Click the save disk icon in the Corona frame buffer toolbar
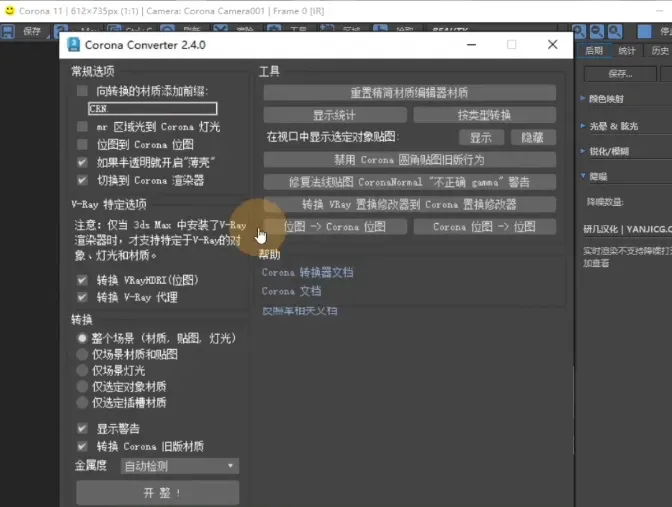Viewport: 672px width, 507px height. click(8, 31)
